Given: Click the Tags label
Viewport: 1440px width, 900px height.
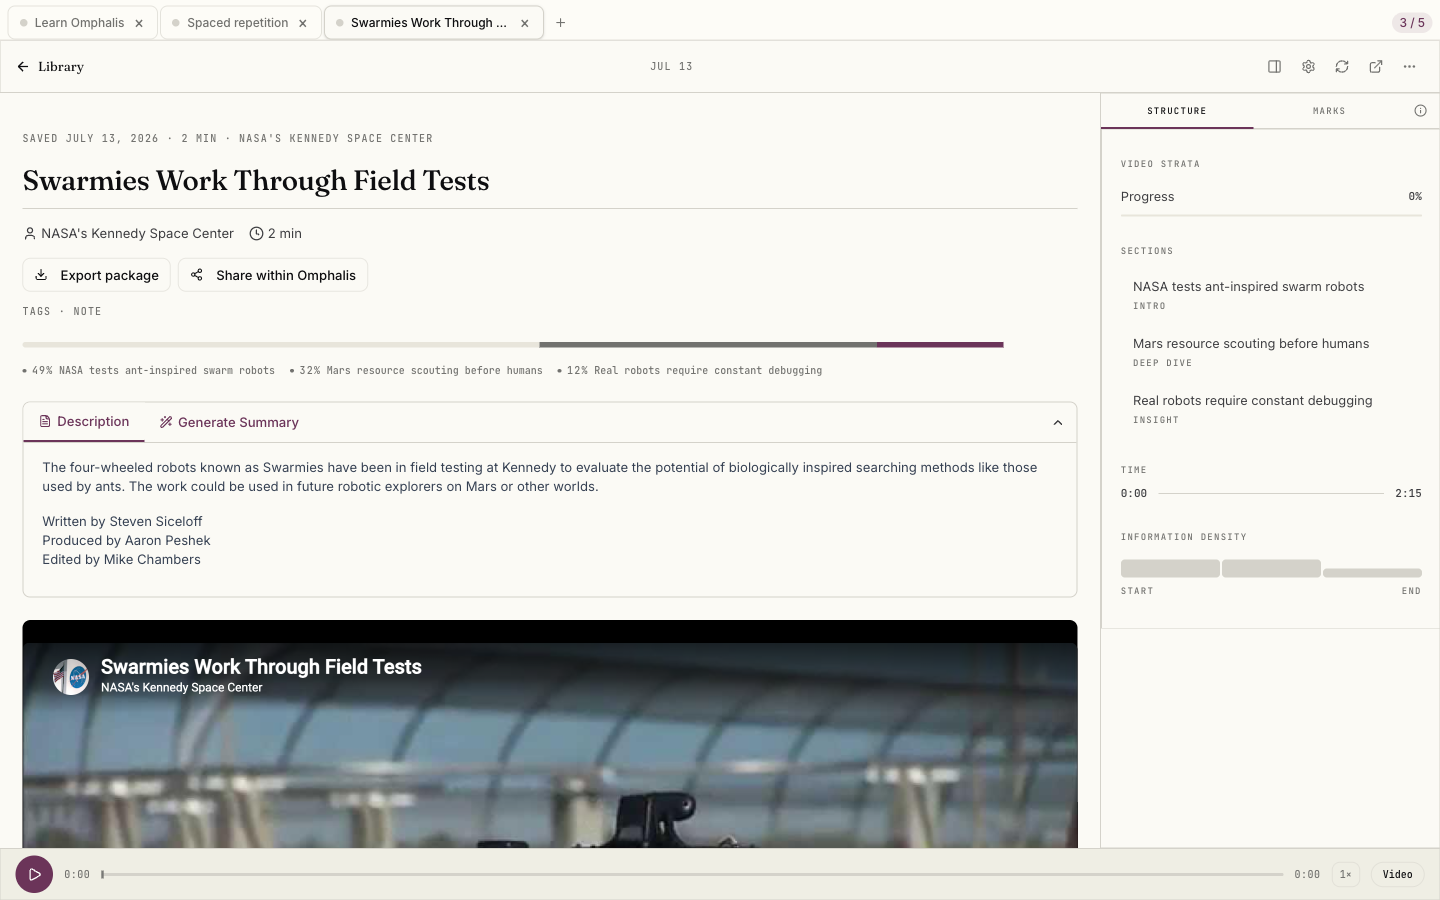Looking at the screenshot, I should (x=37, y=312).
